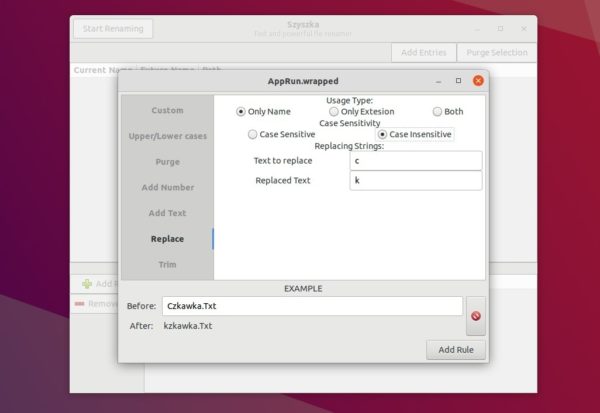Image resolution: width=600 pixels, height=413 pixels.
Task: Close the Szyszka main window
Action: pos(524,29)
